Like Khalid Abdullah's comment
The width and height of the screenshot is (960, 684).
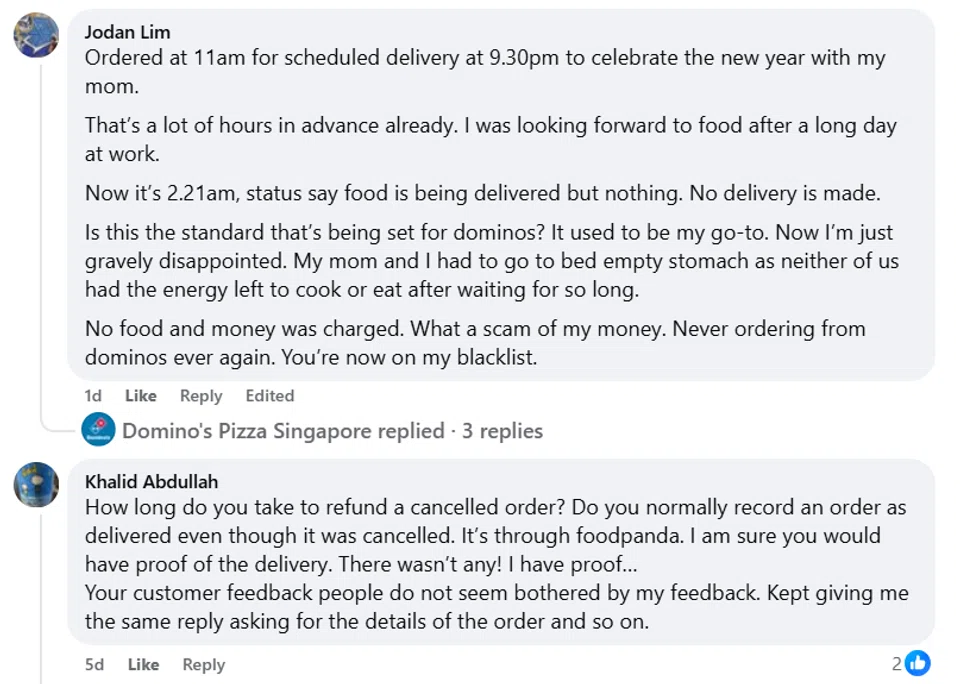coord(143,665)
